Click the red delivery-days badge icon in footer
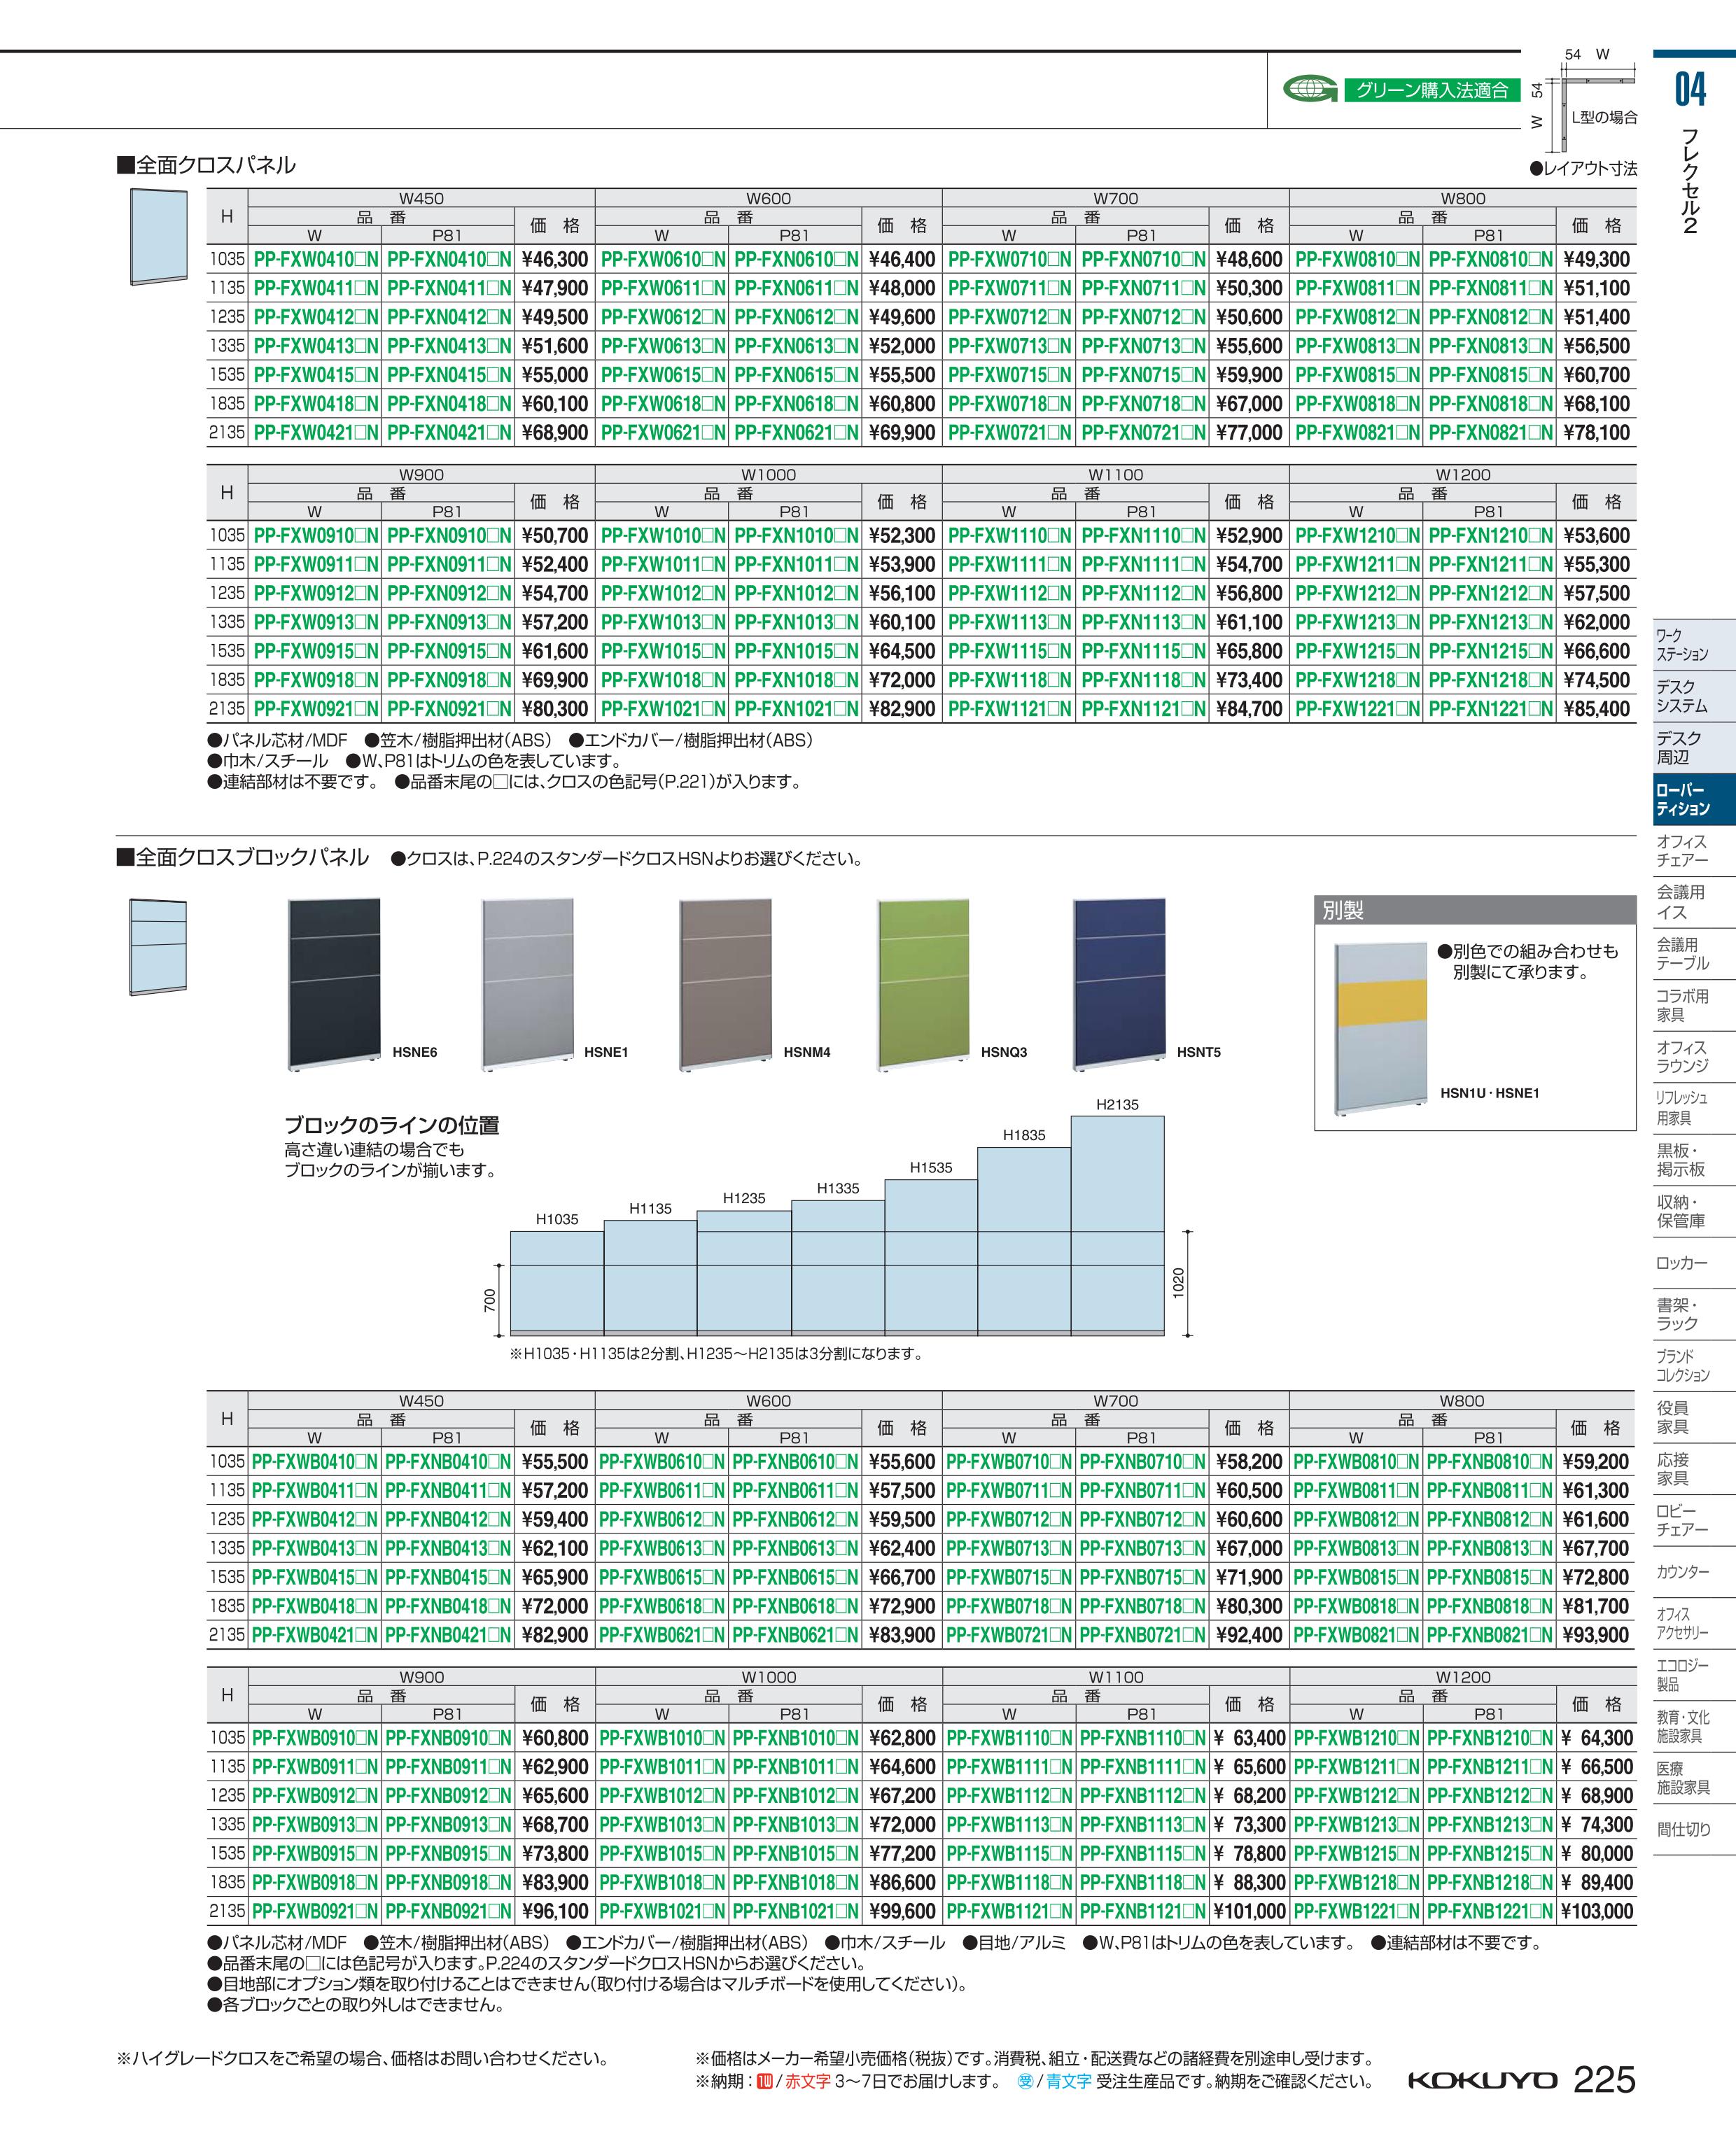This screenshot has width=1736, height=2141. pyautogui.click(x=765, y=2081)
